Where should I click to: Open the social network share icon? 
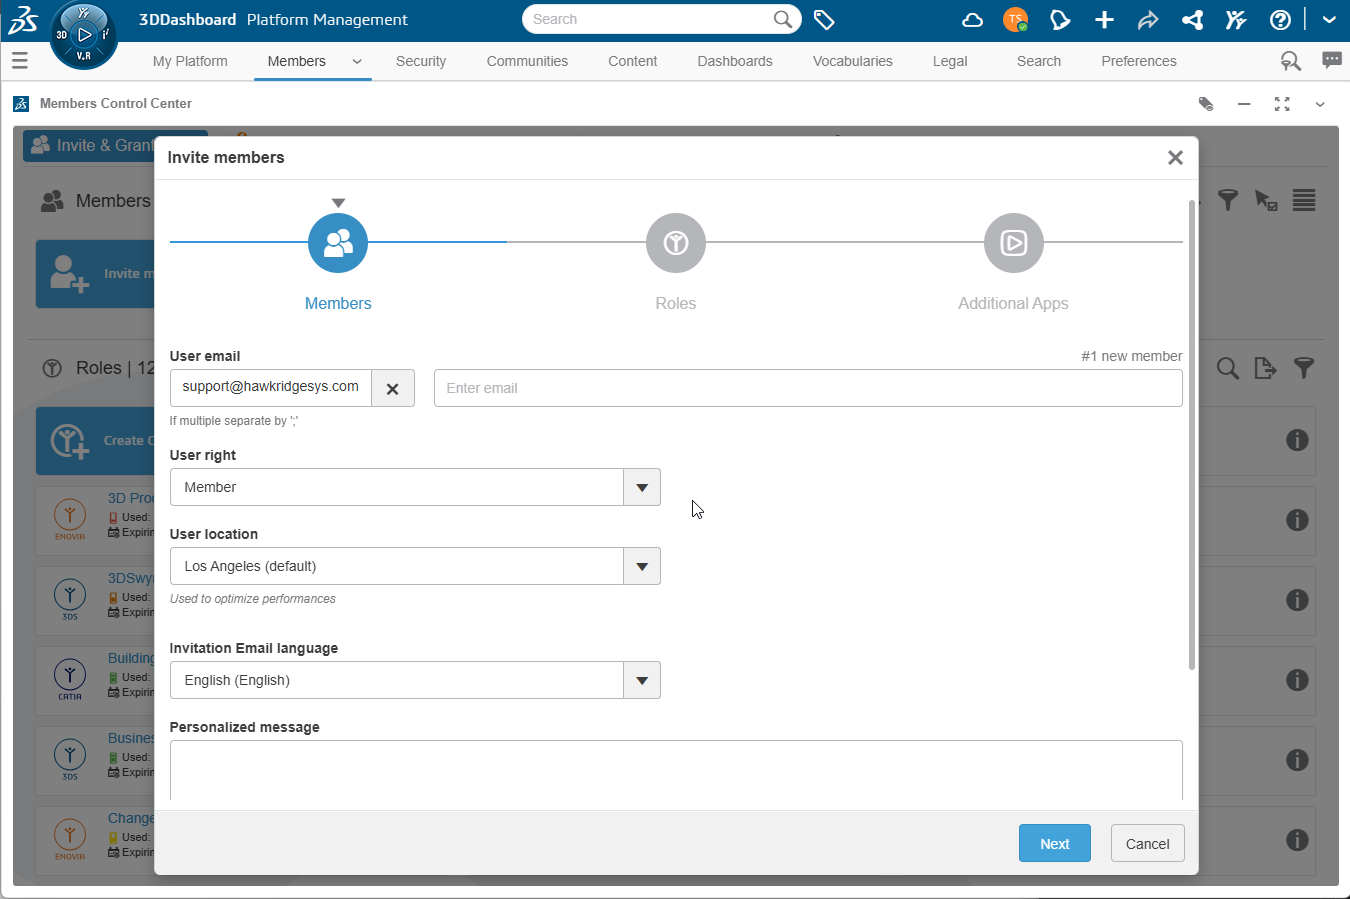pyautogui.click(x=1192, y=20)
